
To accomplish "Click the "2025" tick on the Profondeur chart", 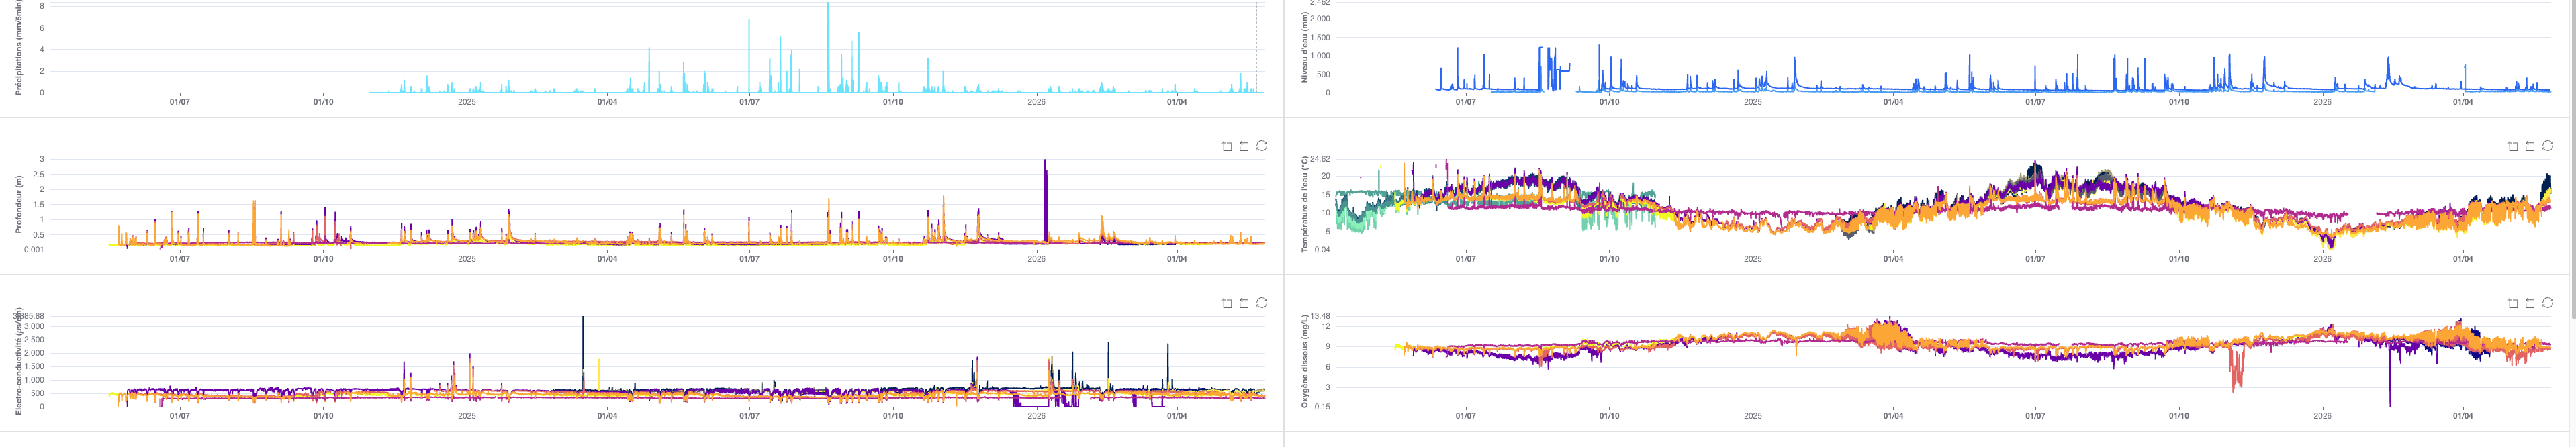I will (467, 259).
